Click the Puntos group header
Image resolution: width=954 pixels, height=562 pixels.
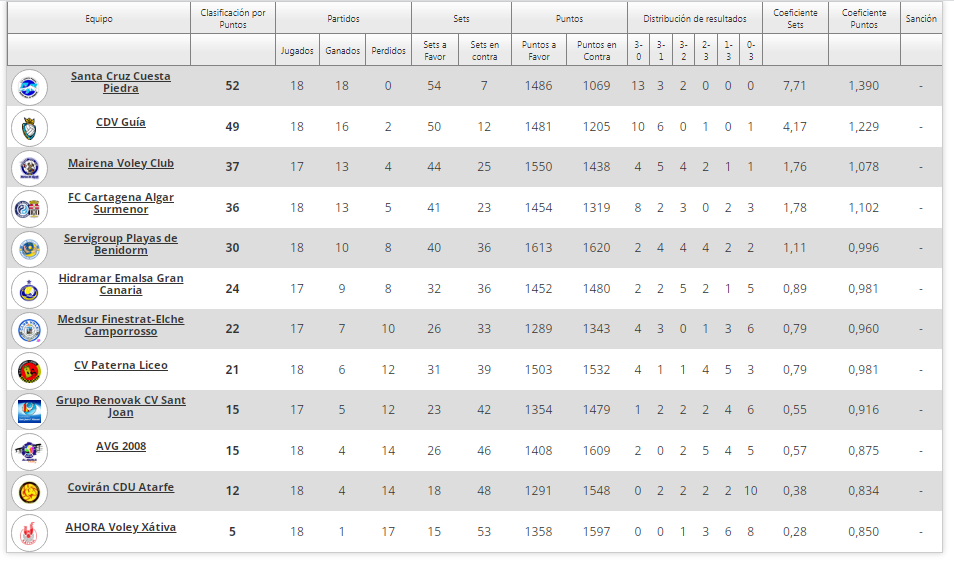pos(569,18)
